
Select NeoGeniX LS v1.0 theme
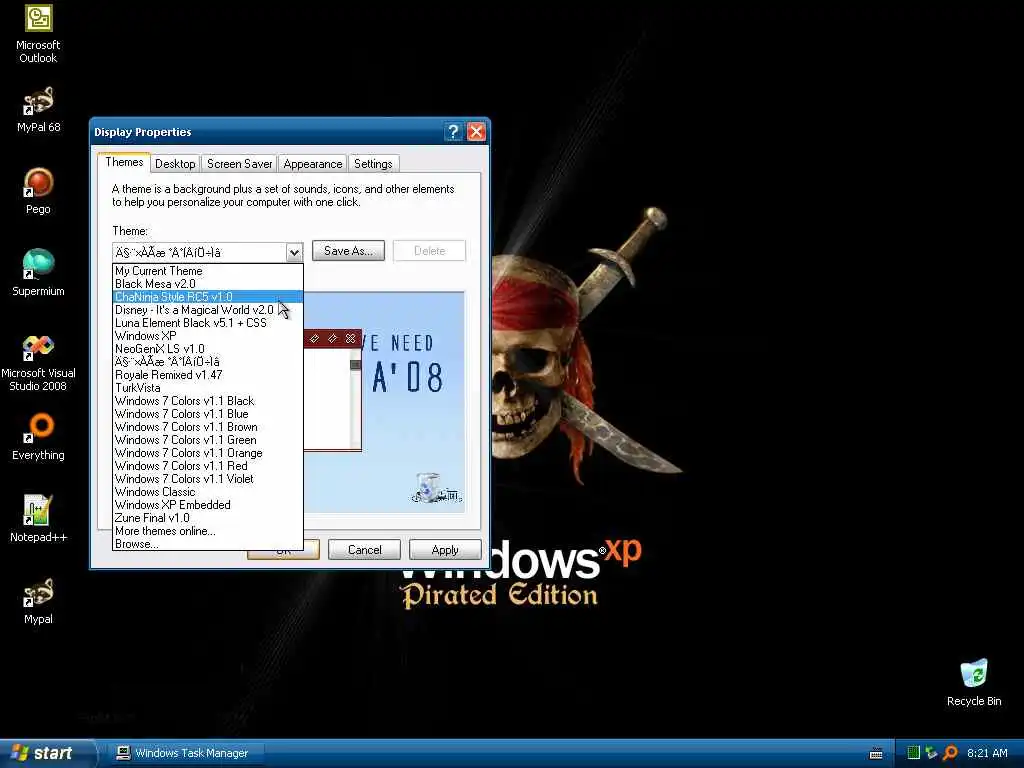point(208,349)
